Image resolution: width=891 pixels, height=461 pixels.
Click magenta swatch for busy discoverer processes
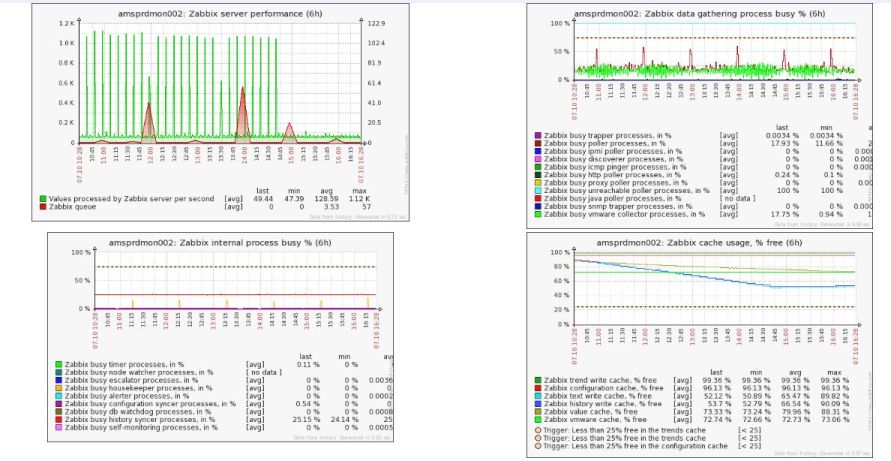pos(538,160)
